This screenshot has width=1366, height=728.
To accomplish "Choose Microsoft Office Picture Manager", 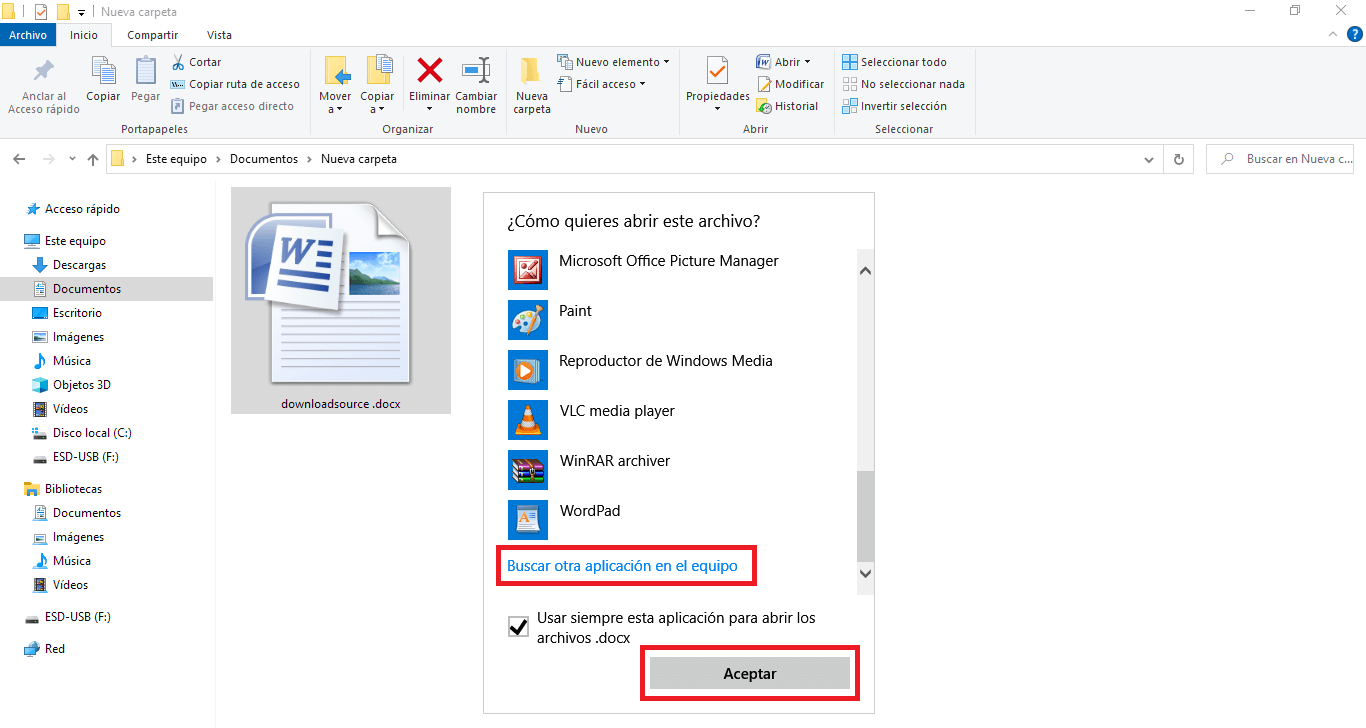I will (x=682, y=268).
